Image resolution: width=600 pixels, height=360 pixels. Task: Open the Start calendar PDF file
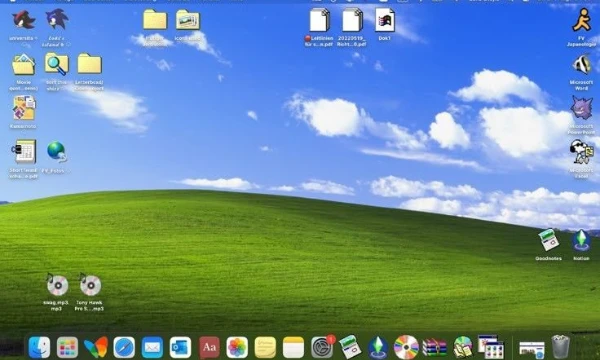tap(24, 151)
